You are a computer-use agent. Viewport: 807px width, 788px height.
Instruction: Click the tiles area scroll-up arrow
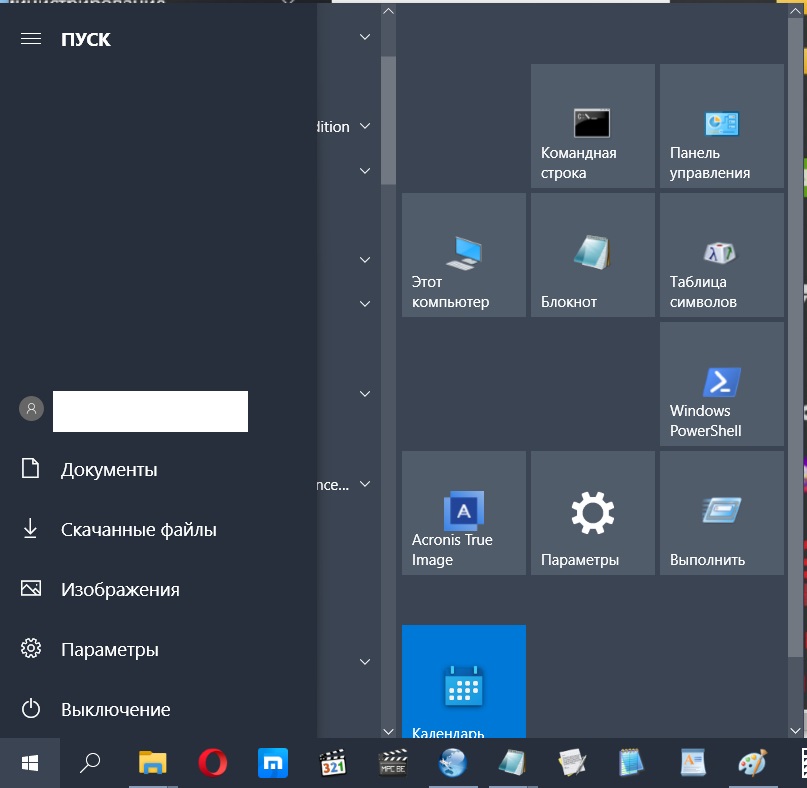(795, 11)
